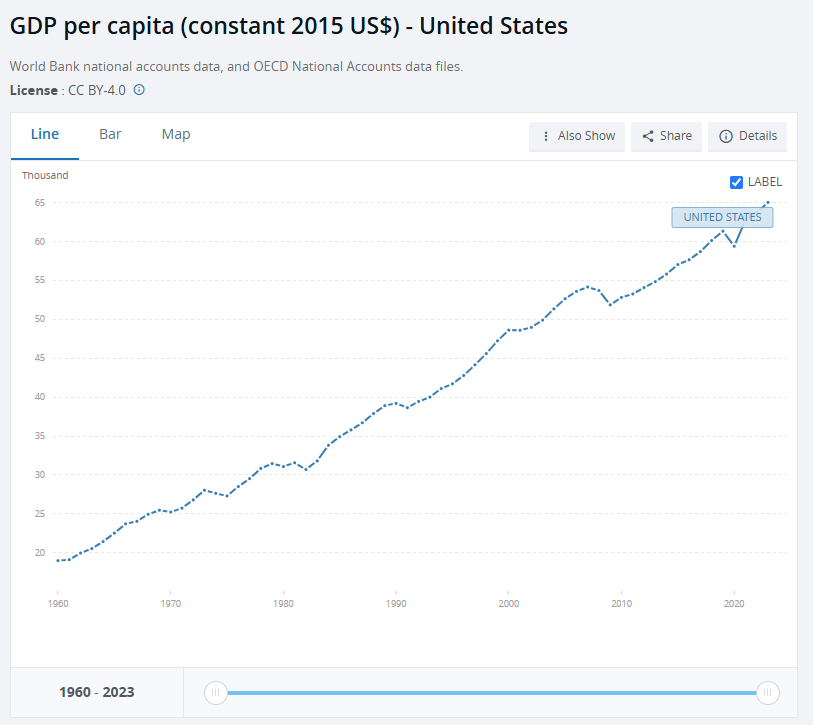Click the UNITED STATES series label
813x725 pixels.
[722, 217]
